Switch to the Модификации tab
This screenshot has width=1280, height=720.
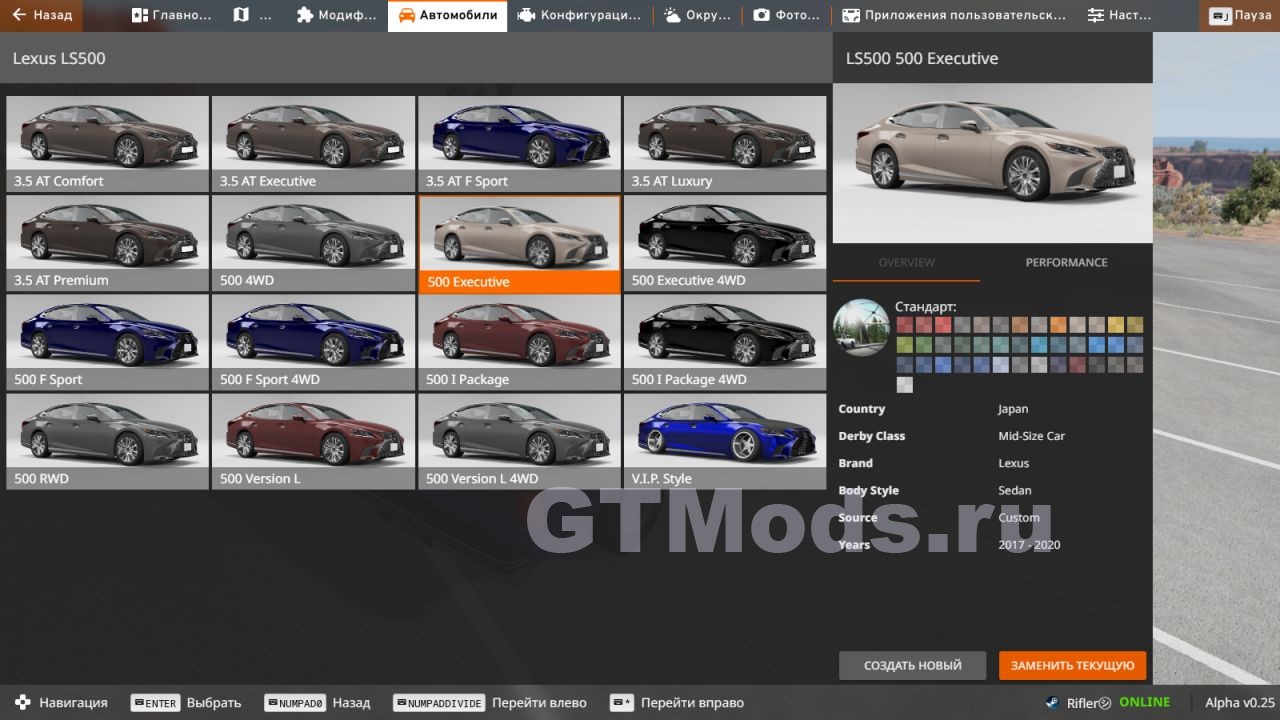tap(337, 15)
